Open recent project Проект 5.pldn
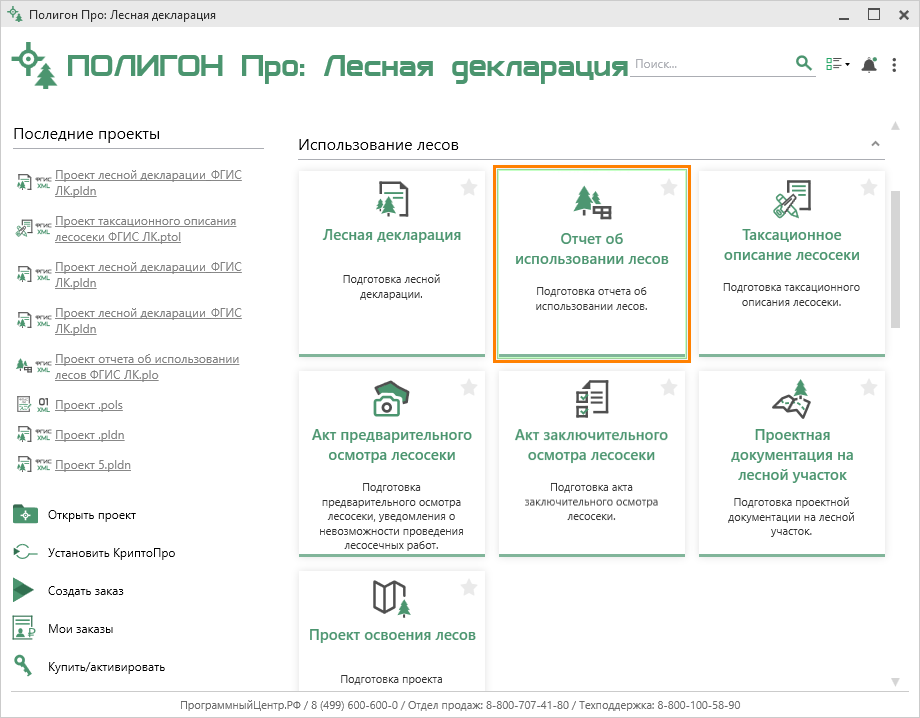This screenshot has width=920, height=718. coord(93,465)
